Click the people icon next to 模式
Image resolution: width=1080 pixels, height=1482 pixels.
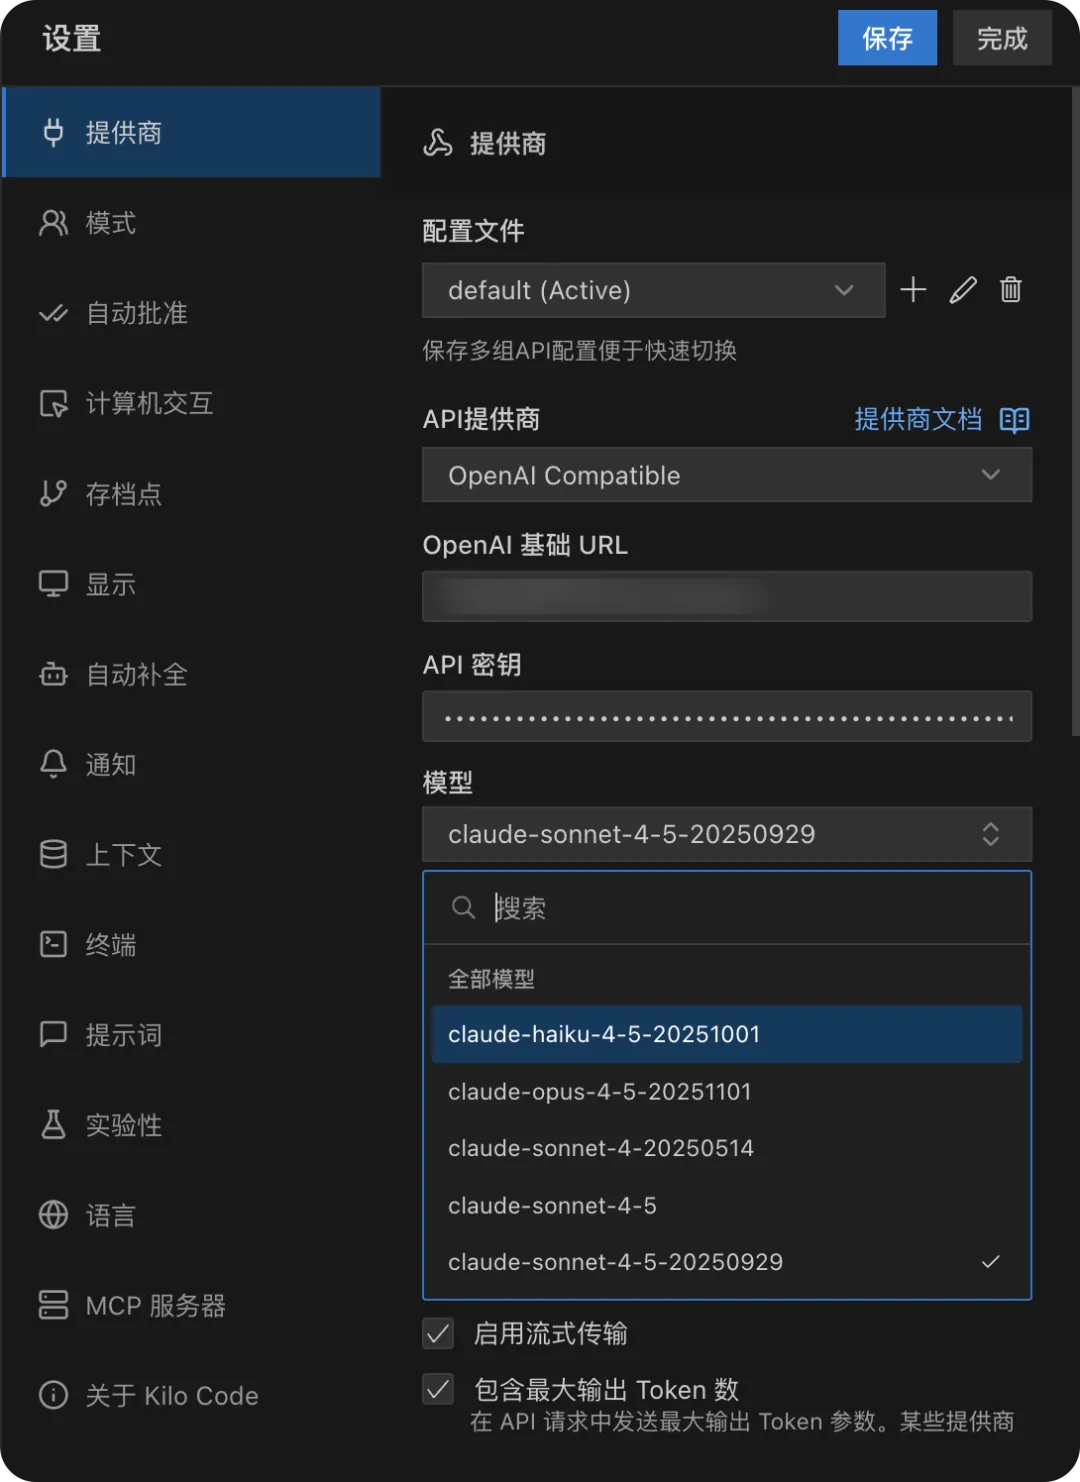click(x=53, y=222)
